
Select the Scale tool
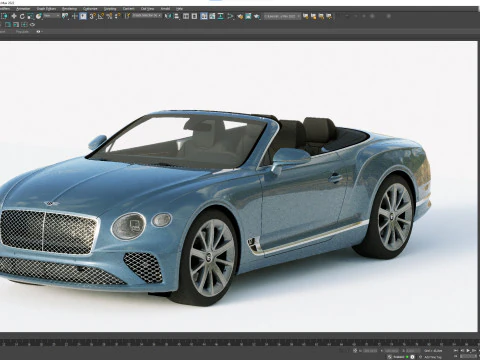[x=30, y=16]
